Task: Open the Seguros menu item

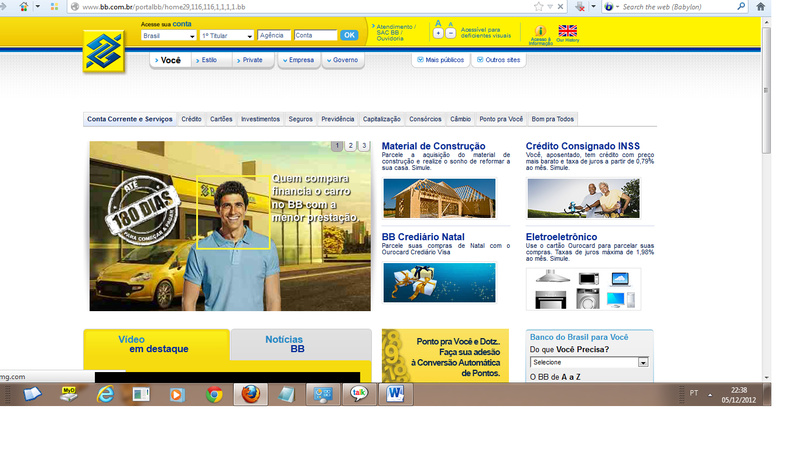Action: click(x=301, y=119)
